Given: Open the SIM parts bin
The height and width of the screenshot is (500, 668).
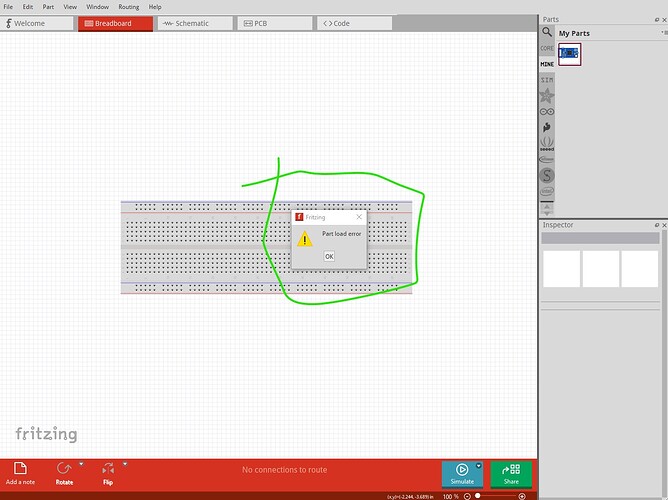Looking at the screenshot, I should (547, 78).
